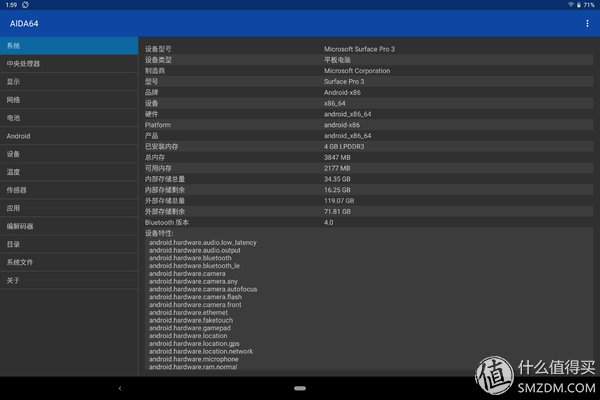Screen dimensions: 600x400
Task: Open the Android section in sidebar
Action: pyautogui.click(x=69, y=136)
